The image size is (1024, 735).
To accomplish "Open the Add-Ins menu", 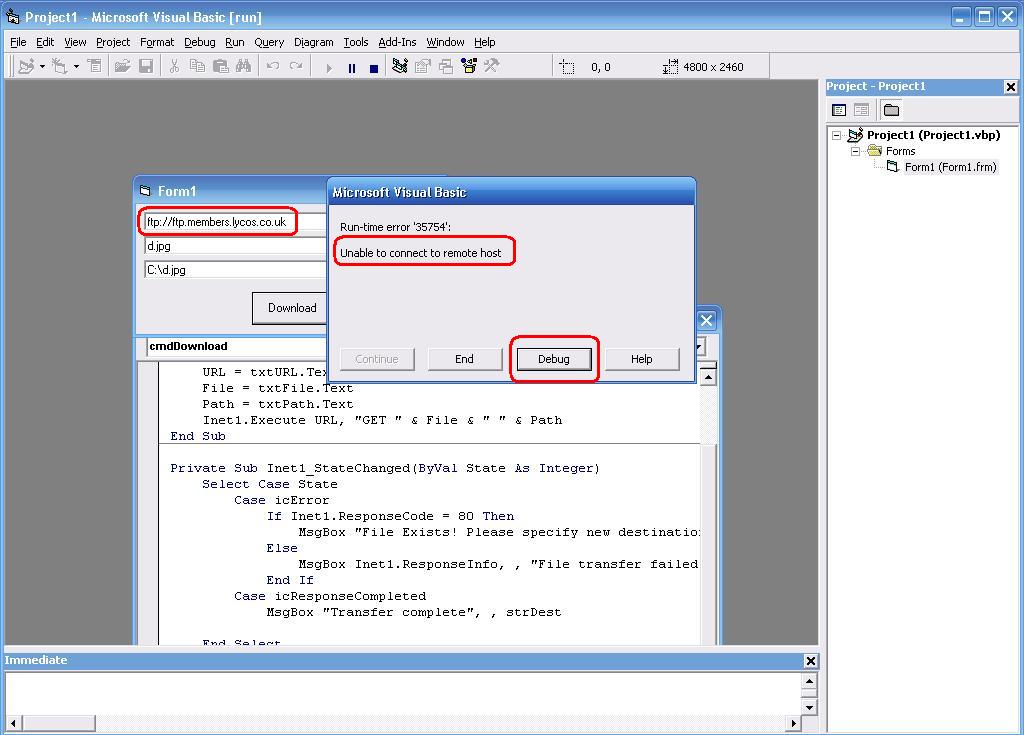I will tap(397, 42).
